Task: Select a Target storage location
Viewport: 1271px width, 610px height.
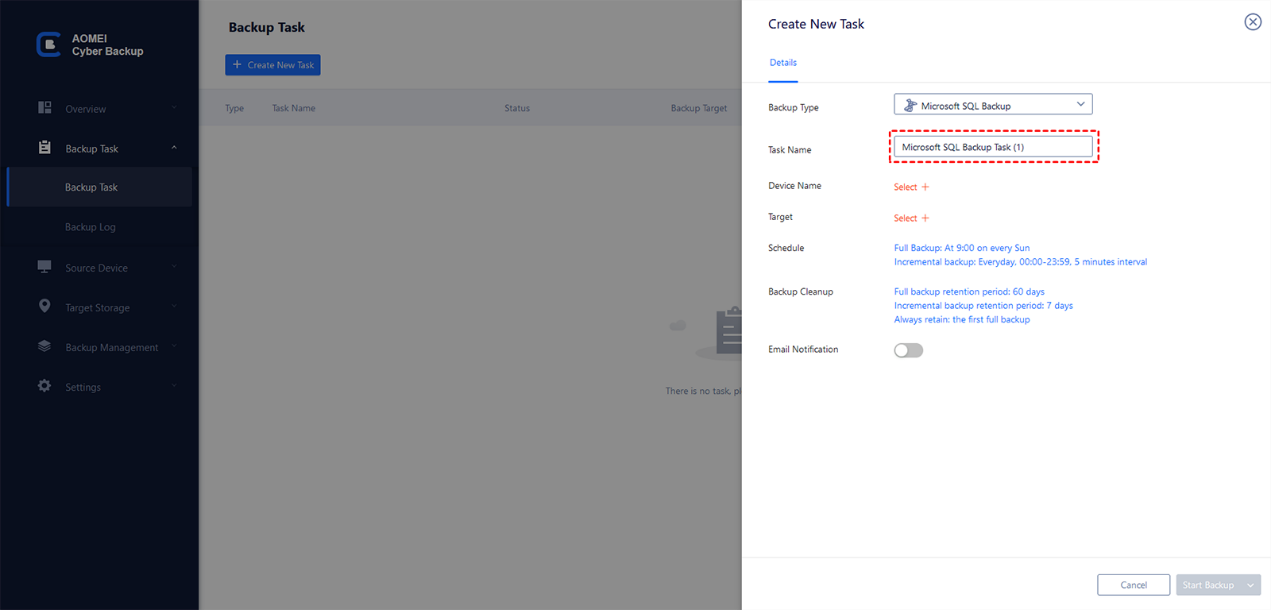Action: coord(911,218)
